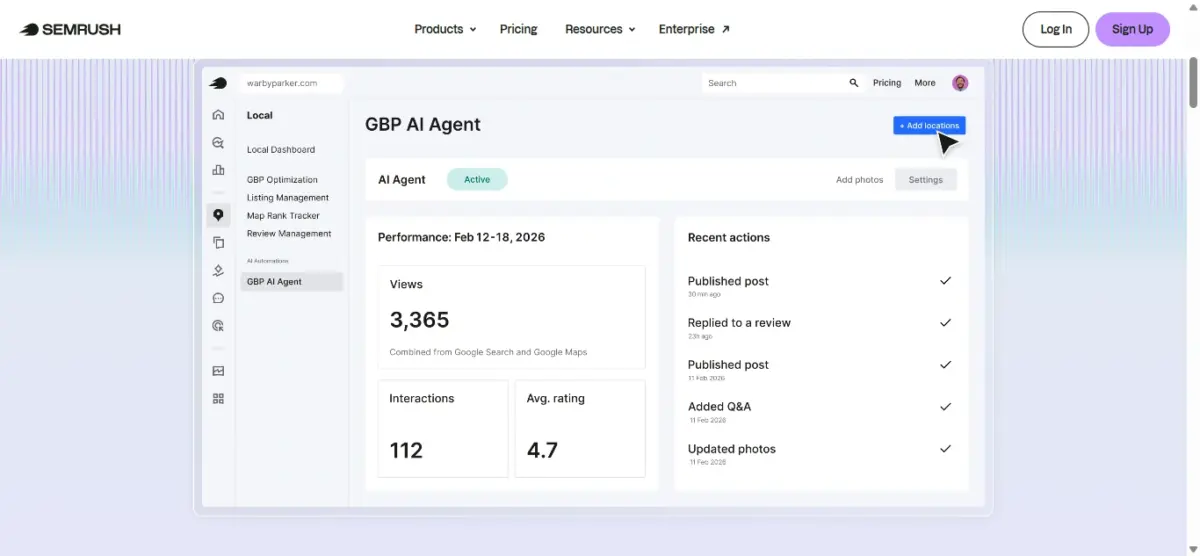The height and width of the screenshot is (556, 1200).
Task: Open Local Dashboard in the sidebar
Action: point(281,150)
